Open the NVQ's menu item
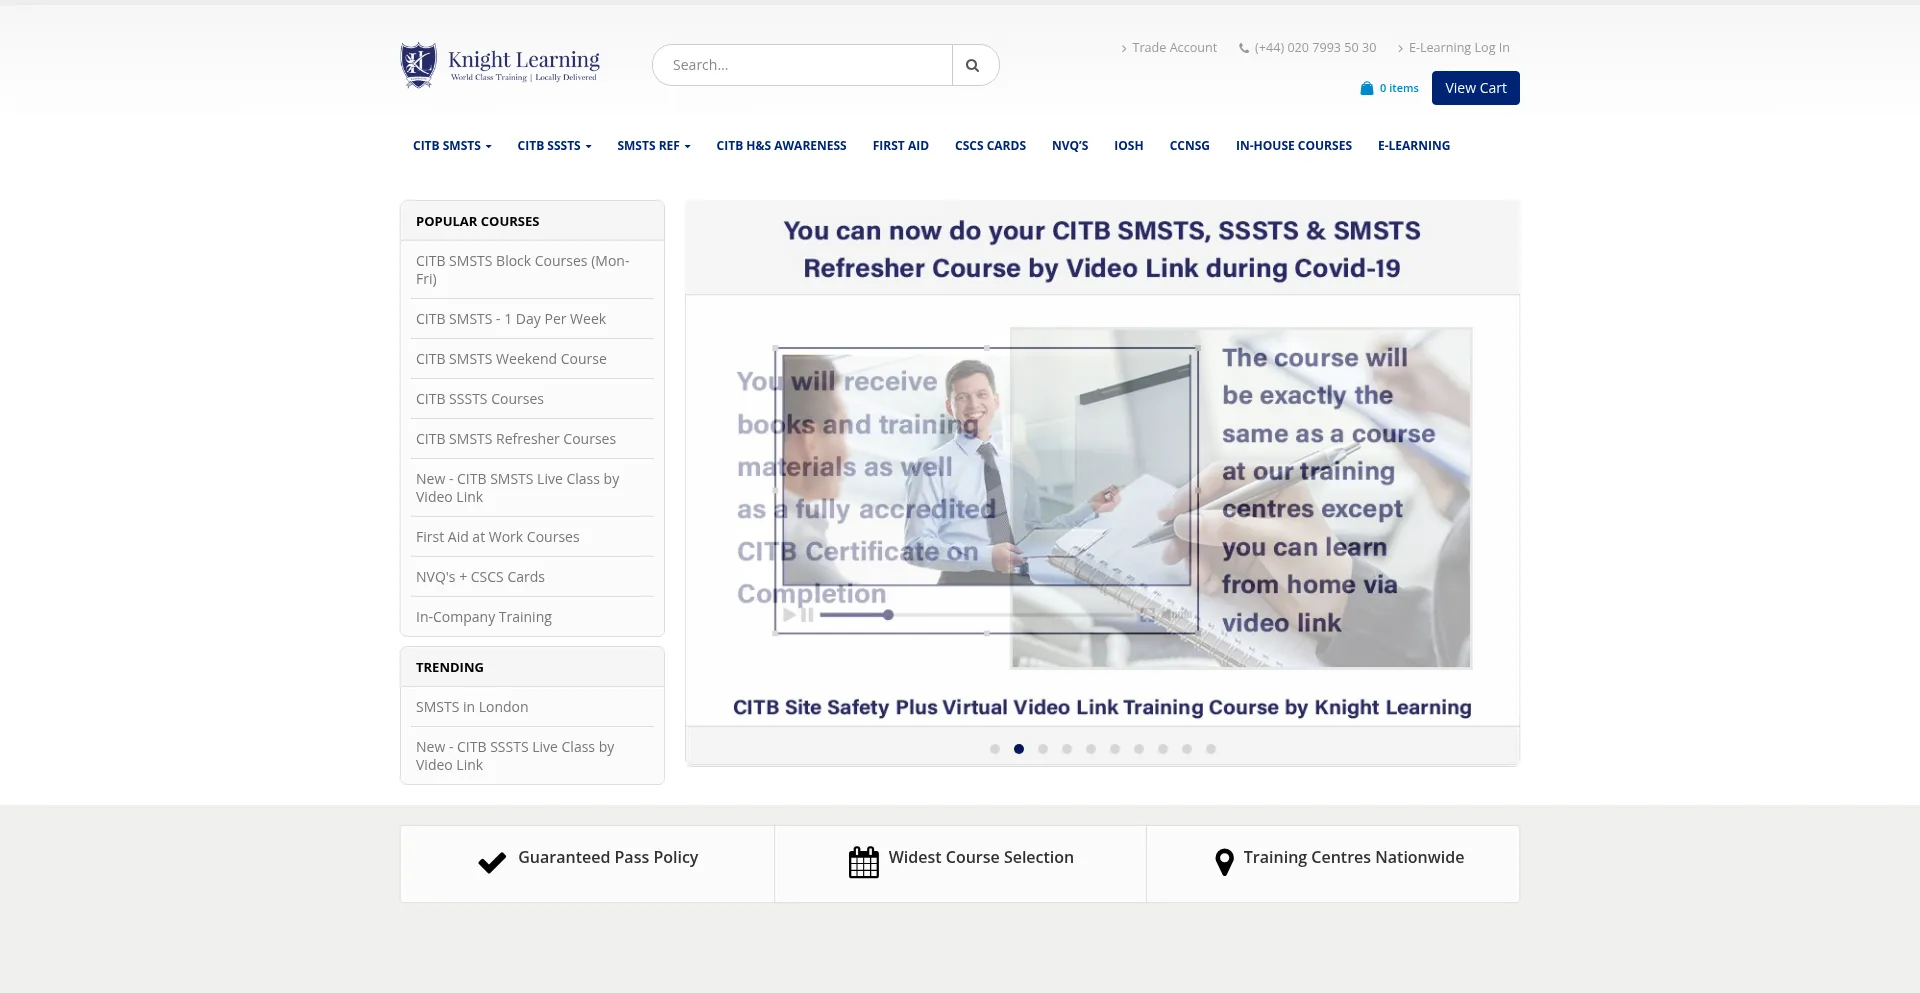1920x993 pixels. click(1070, 146)
